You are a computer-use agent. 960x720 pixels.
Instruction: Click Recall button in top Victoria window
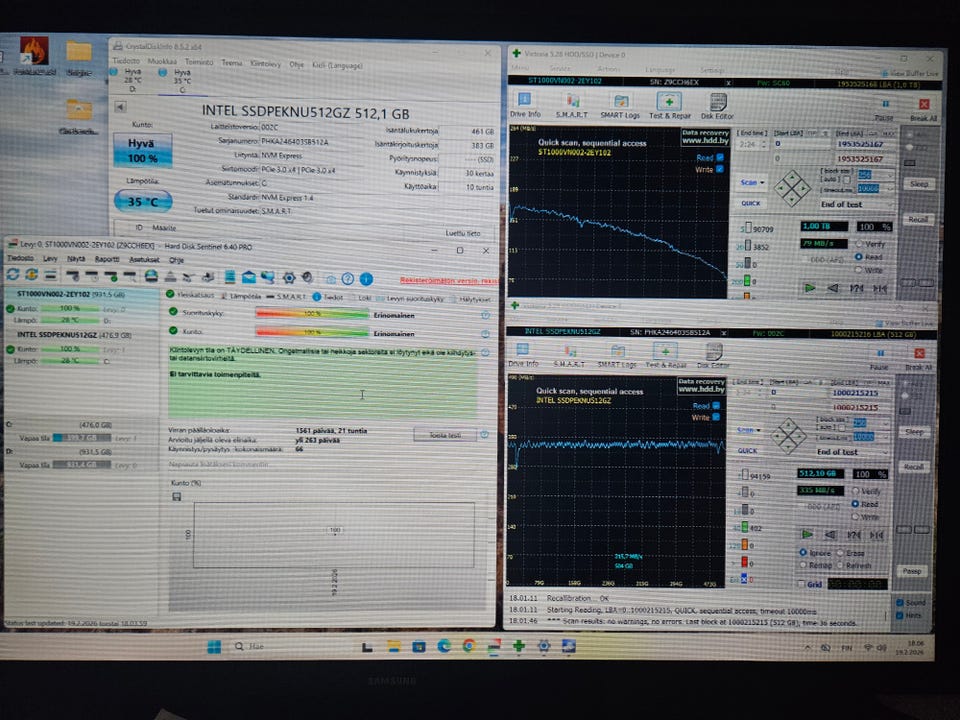(918, 219)
